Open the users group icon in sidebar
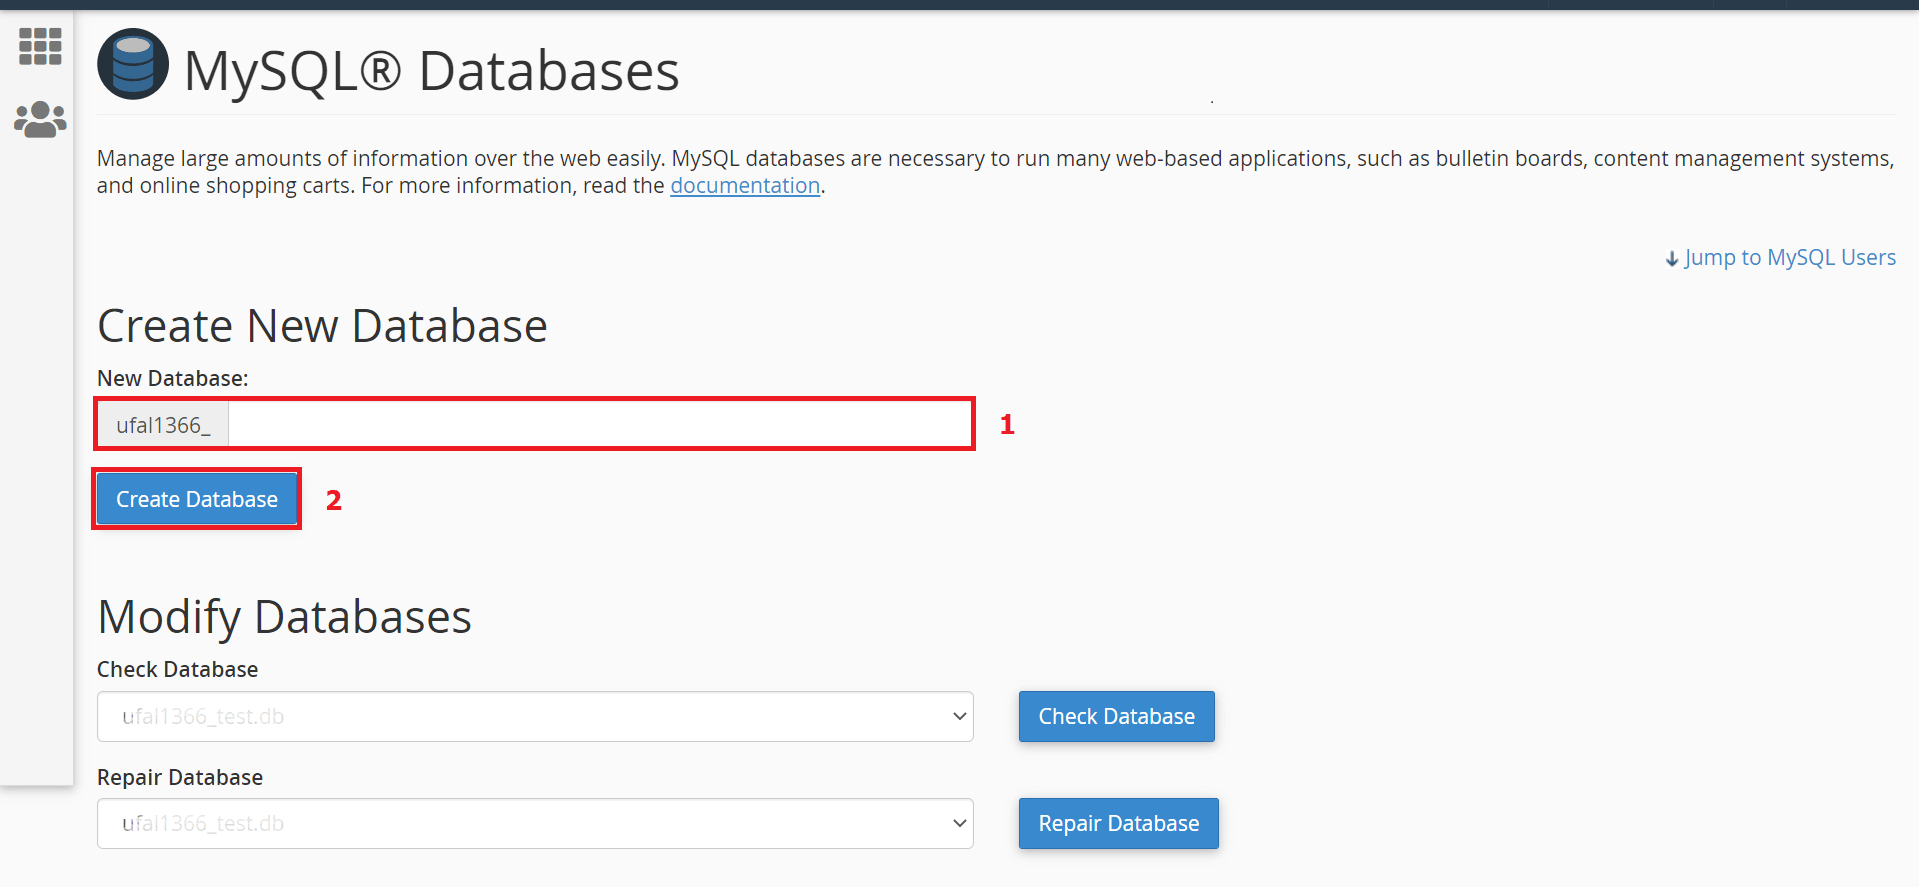 click(x=40, y=119)
